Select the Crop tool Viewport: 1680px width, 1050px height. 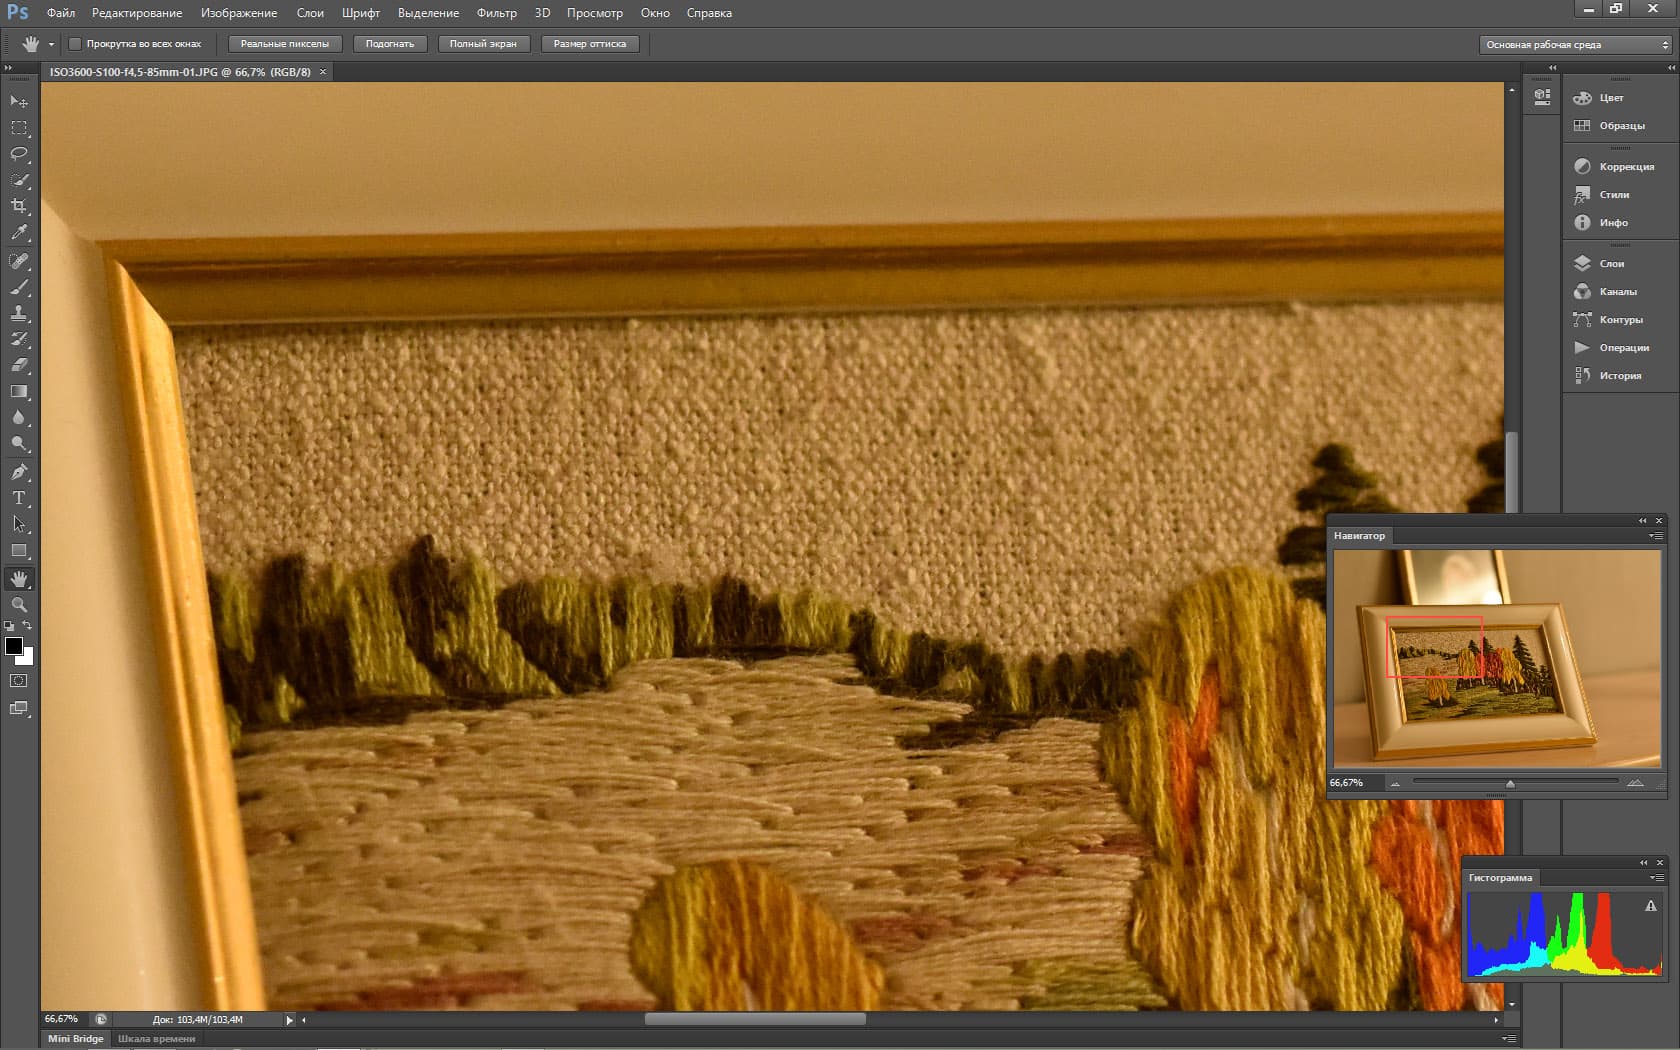tap(19, 206)
